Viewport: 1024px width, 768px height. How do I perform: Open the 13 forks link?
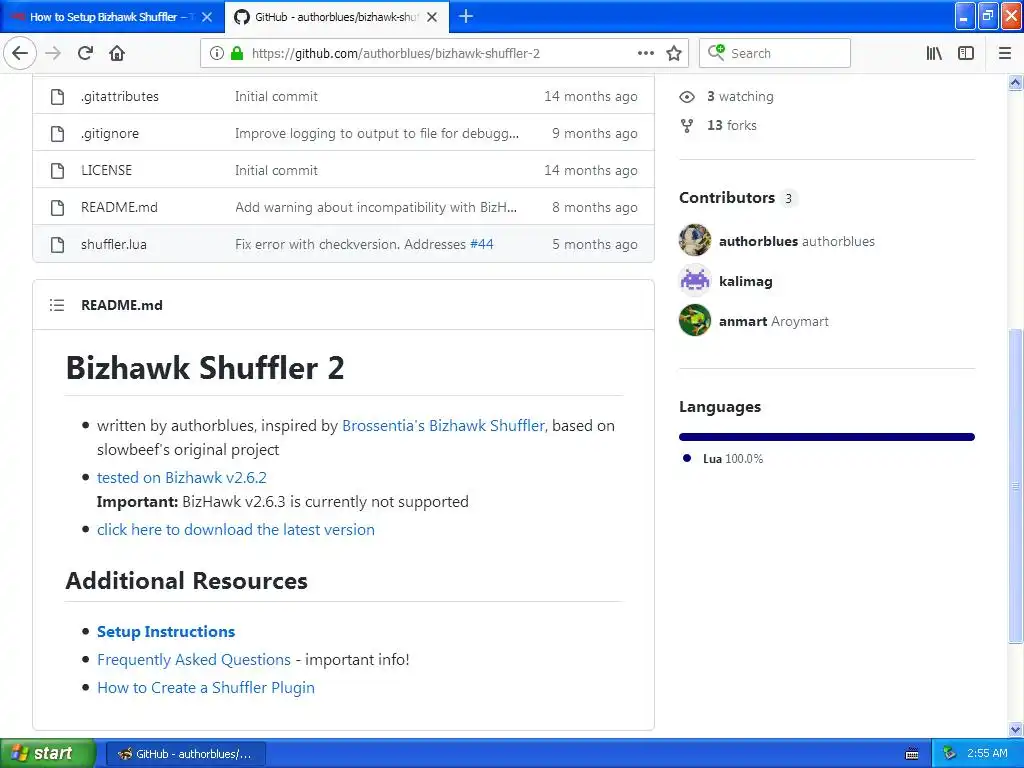(x=731, y=125)
